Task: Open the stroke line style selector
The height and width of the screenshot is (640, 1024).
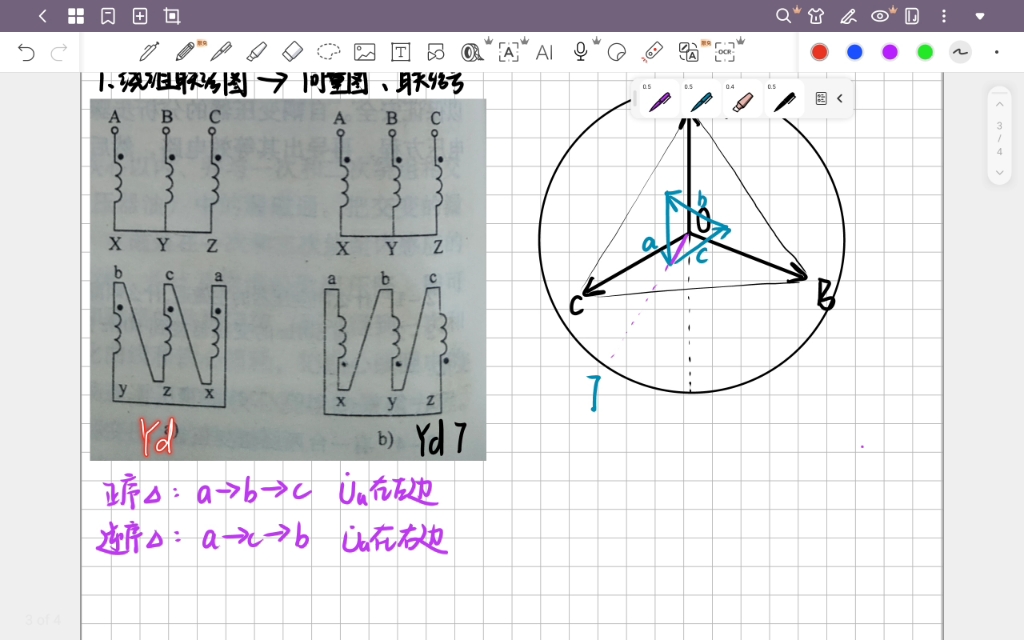Action: pos(960,52)
